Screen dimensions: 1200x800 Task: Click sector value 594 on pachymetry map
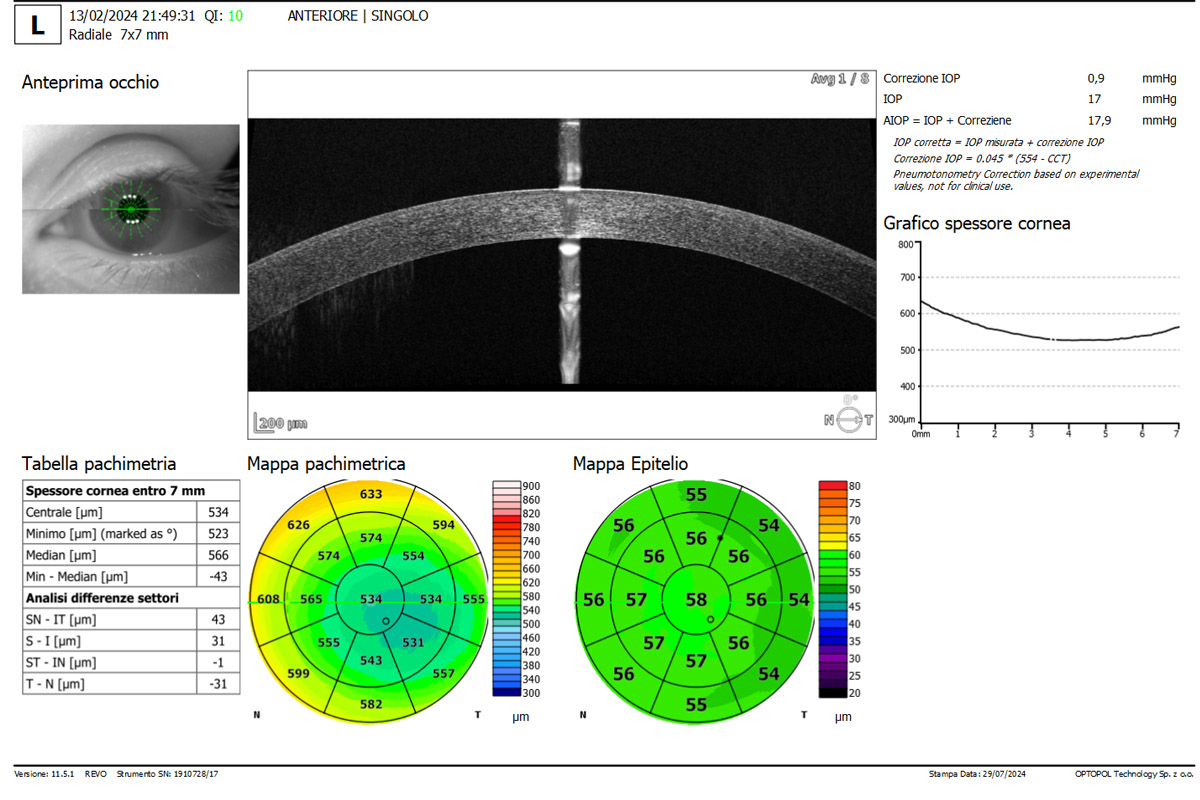(443, 524)
